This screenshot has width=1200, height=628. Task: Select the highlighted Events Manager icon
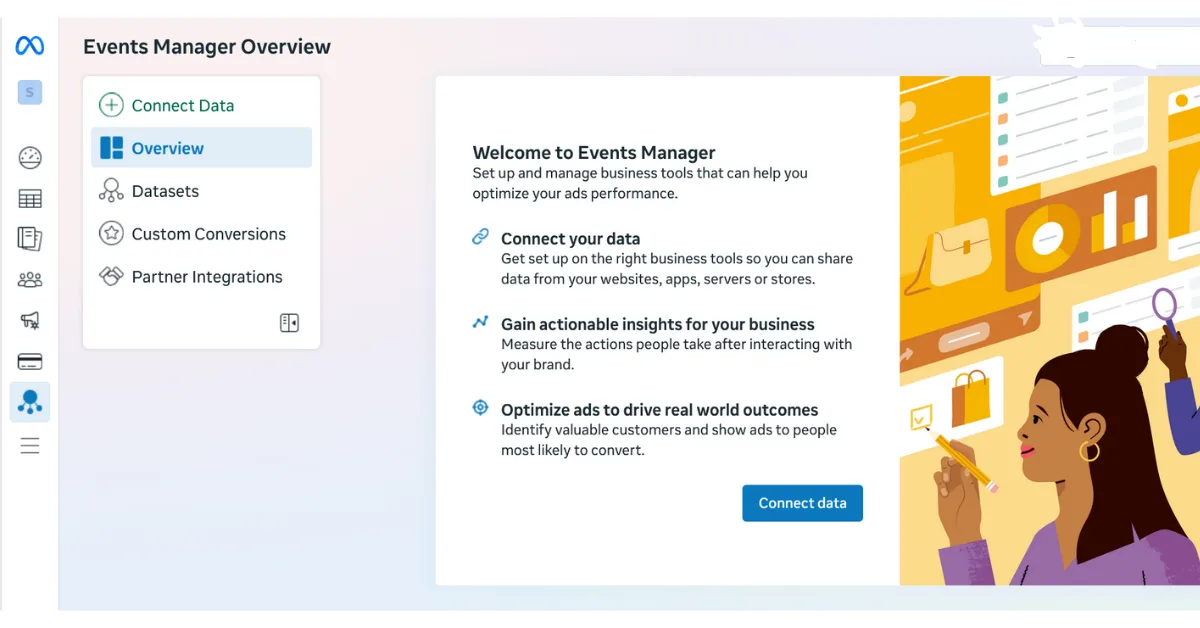click(29, 402)
